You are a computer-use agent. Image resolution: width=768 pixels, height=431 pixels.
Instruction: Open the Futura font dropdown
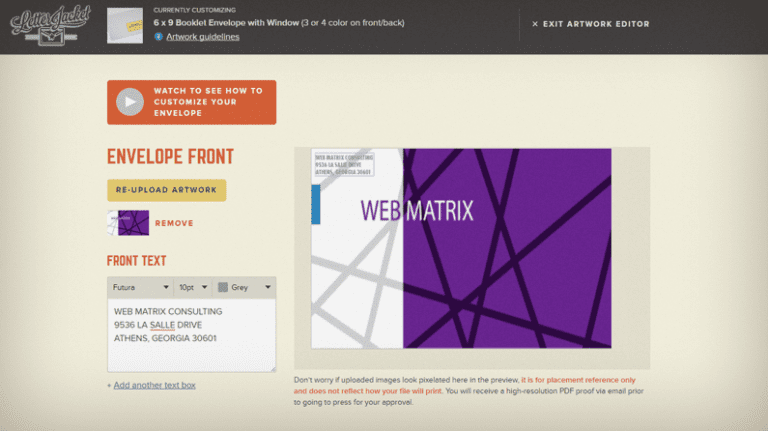click(x=140, y=287)
